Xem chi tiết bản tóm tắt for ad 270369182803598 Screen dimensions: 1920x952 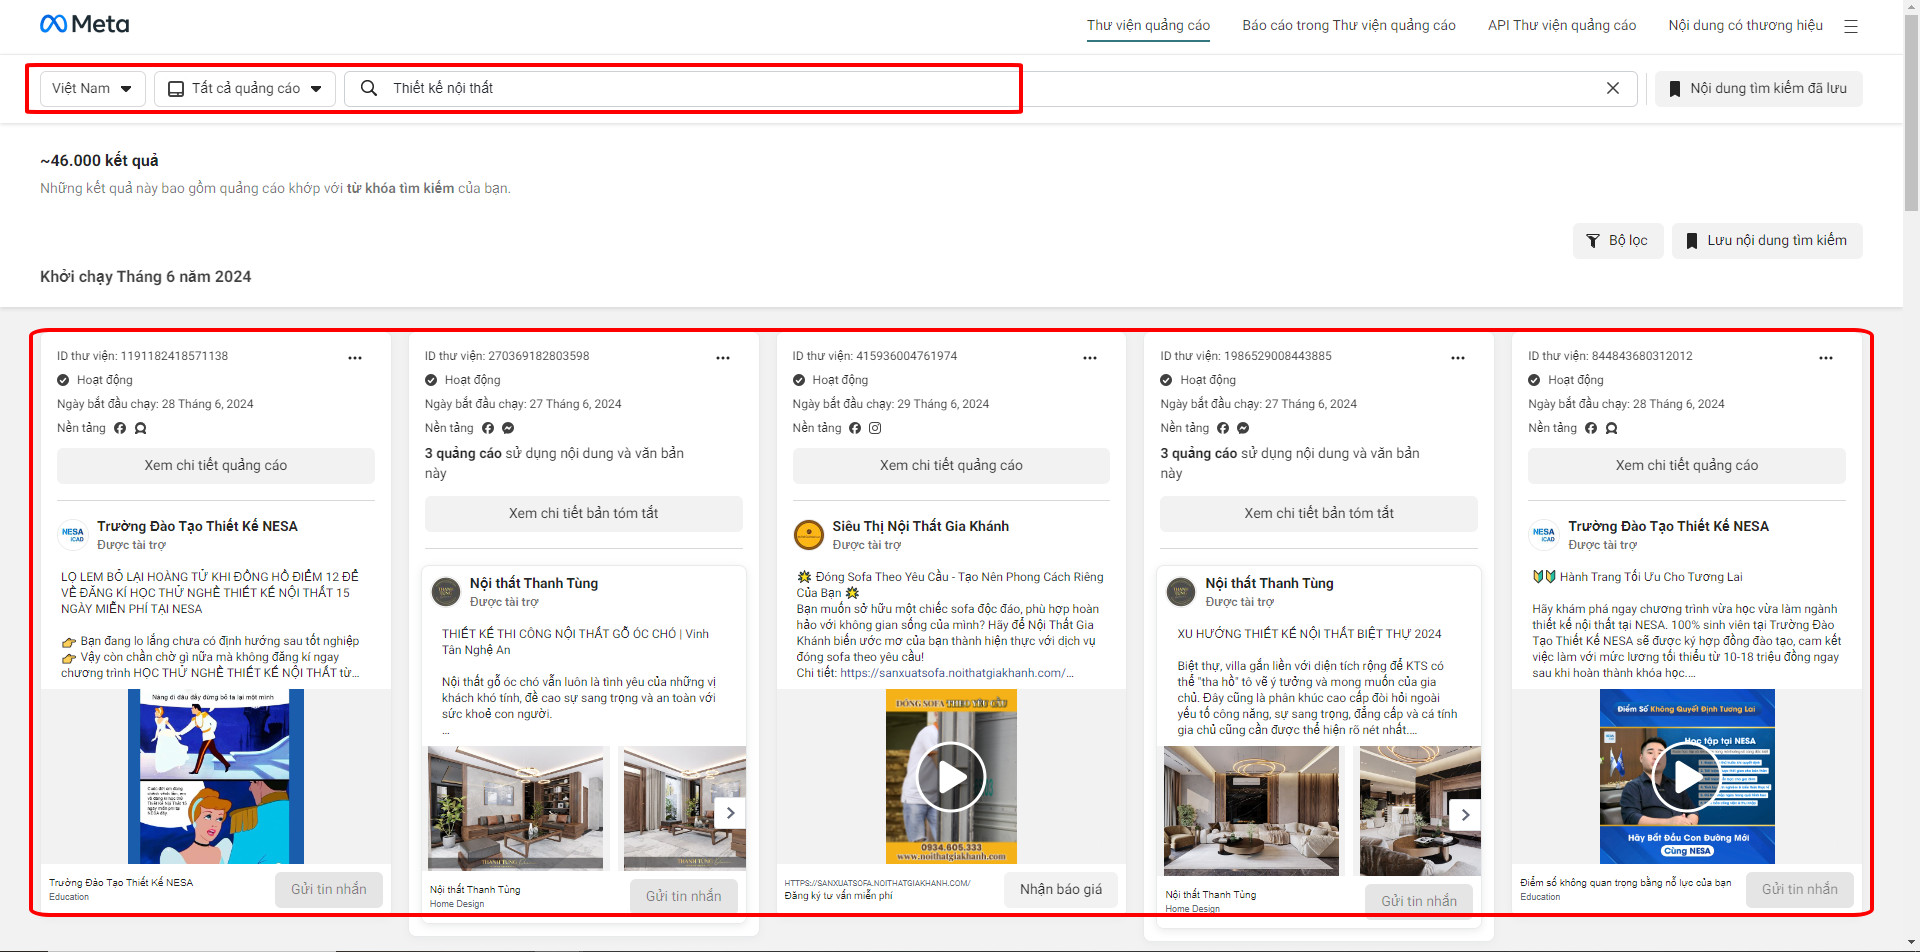pos(583,513)
